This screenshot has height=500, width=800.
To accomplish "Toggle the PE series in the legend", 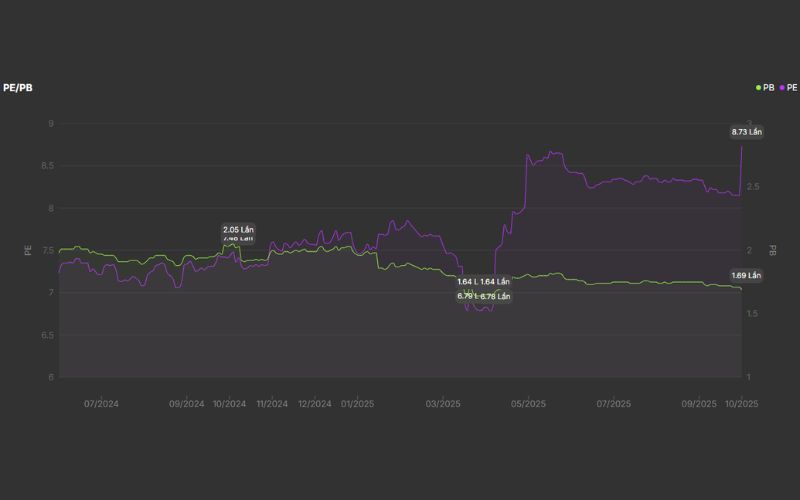I will pyautogui.click(x=791, y=88).
